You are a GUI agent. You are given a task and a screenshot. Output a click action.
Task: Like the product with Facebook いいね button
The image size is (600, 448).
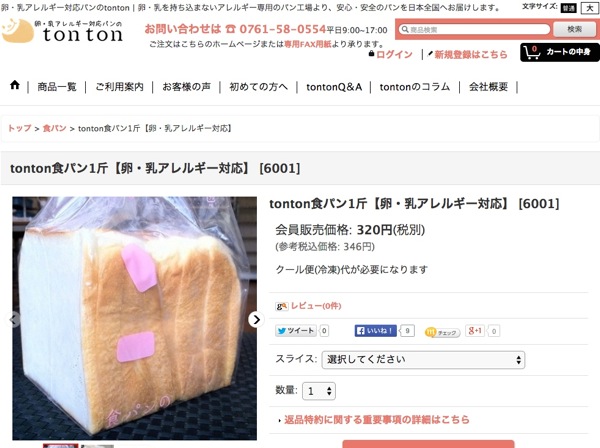tap(375, 331)
